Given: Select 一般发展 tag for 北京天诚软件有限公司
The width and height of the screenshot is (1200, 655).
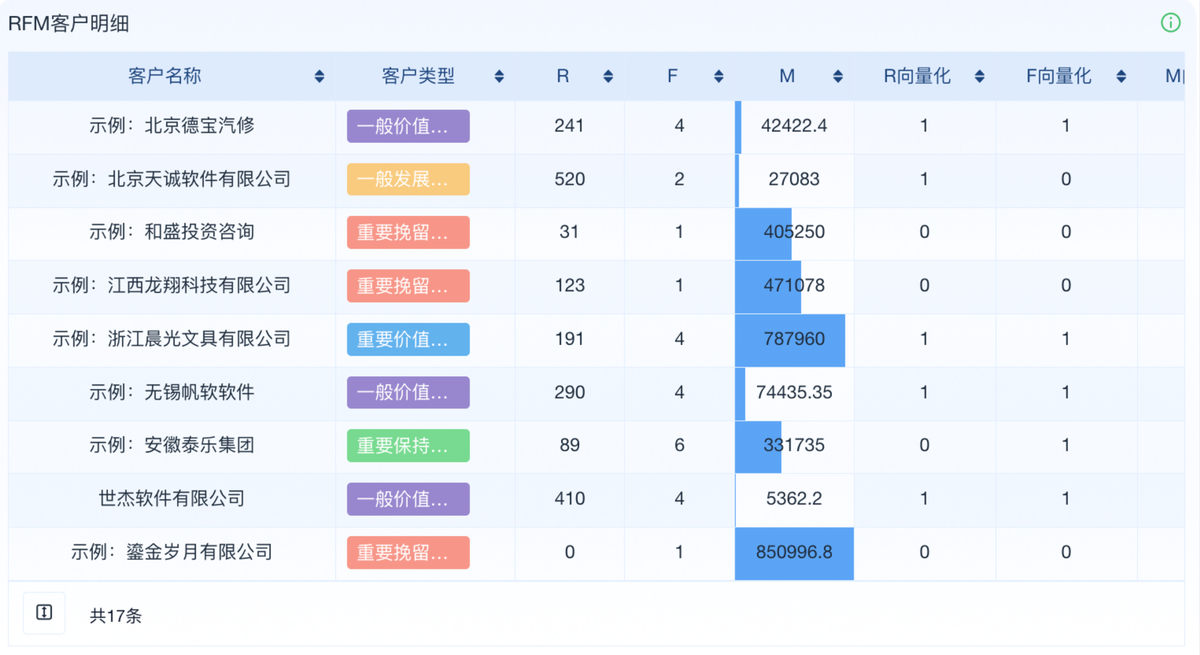Looking at the screenshot, I should [x=408, y=180].
